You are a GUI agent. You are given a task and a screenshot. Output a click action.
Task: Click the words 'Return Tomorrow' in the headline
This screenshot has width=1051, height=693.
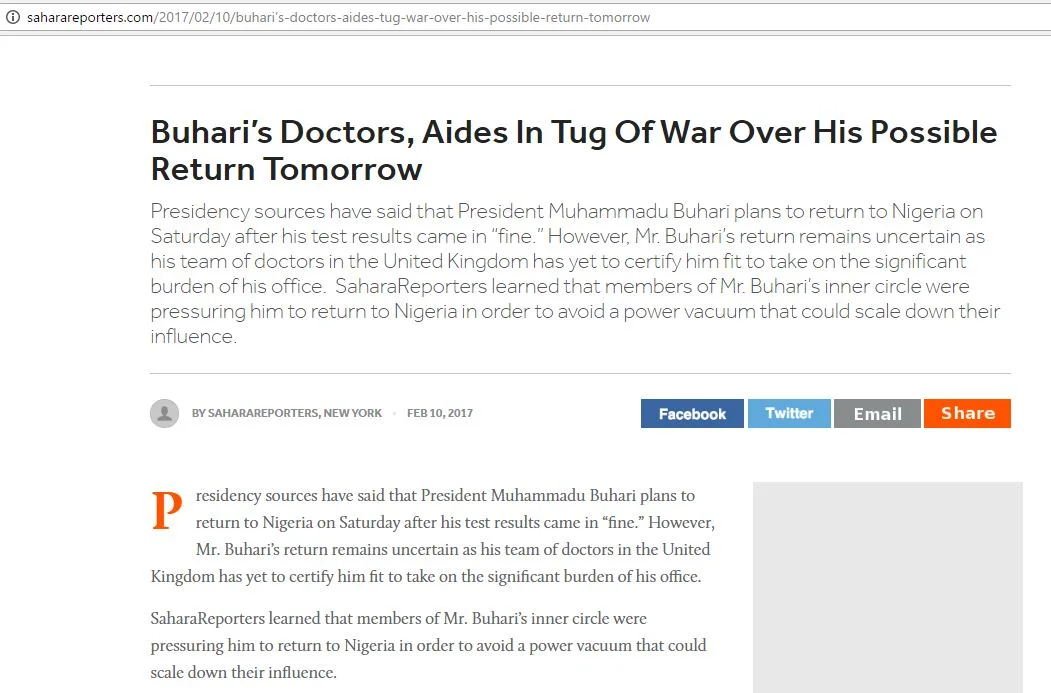[x=286, y=169]
